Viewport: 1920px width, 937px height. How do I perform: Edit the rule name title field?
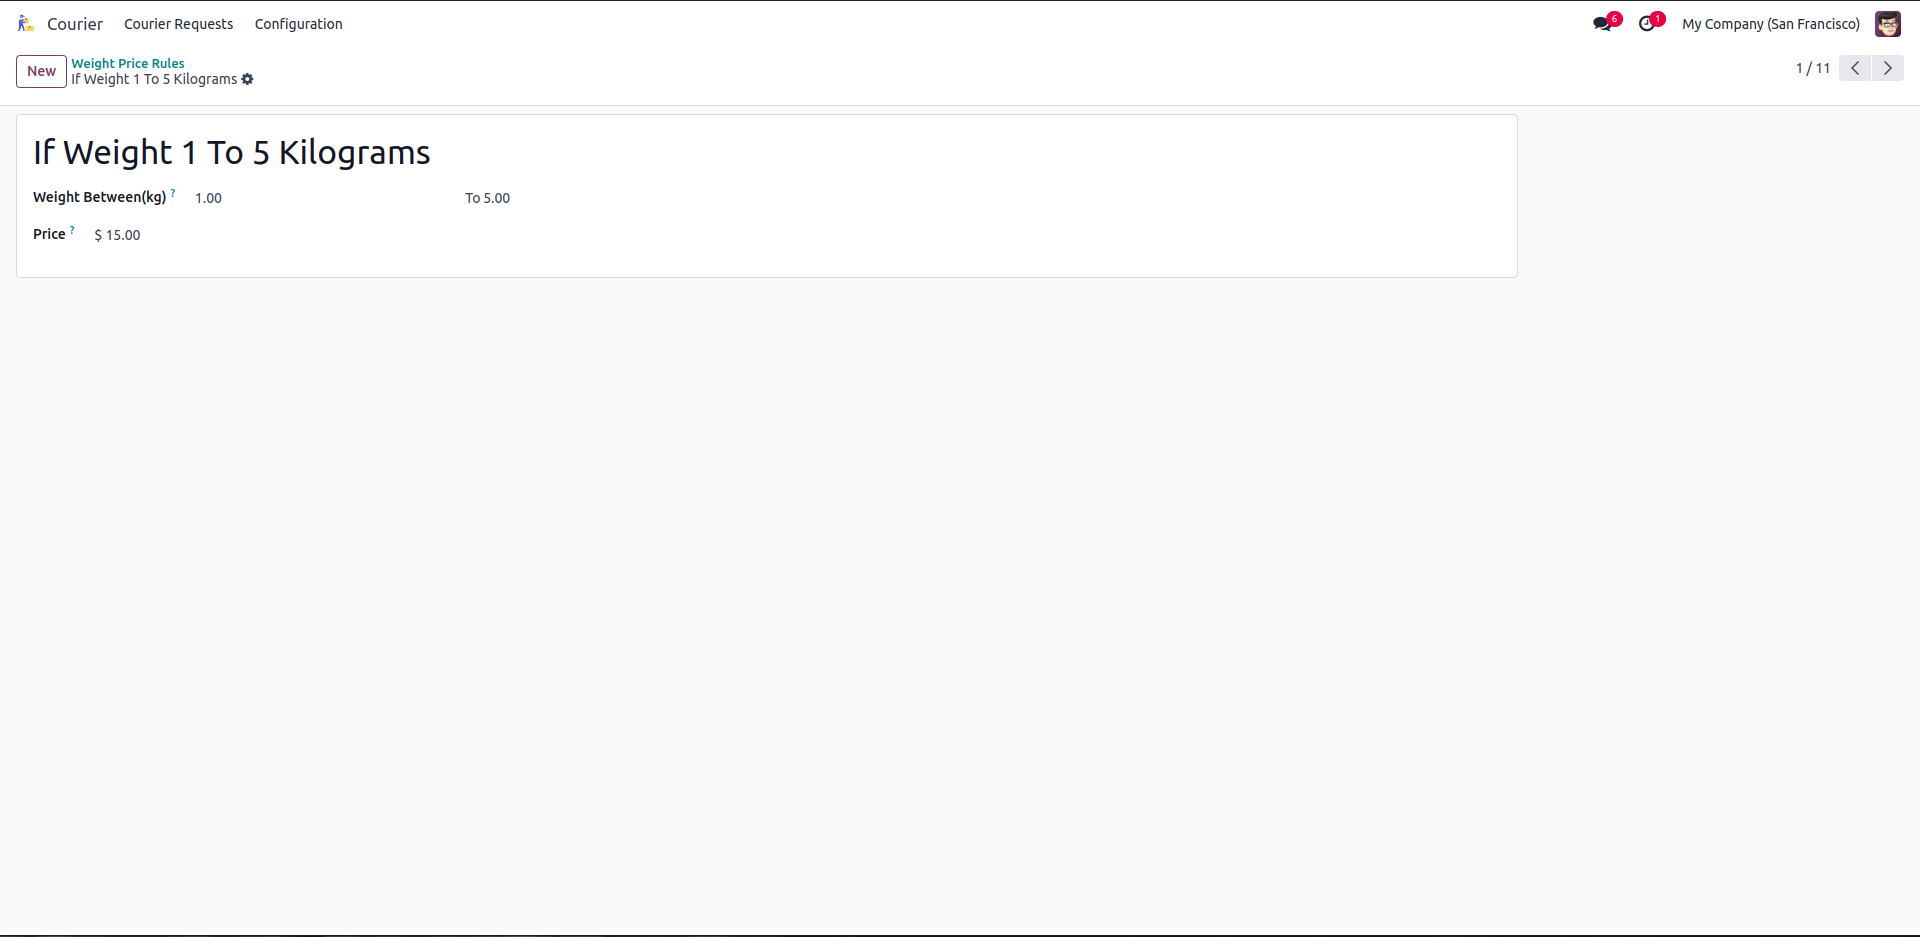click(x=232, y=153)
